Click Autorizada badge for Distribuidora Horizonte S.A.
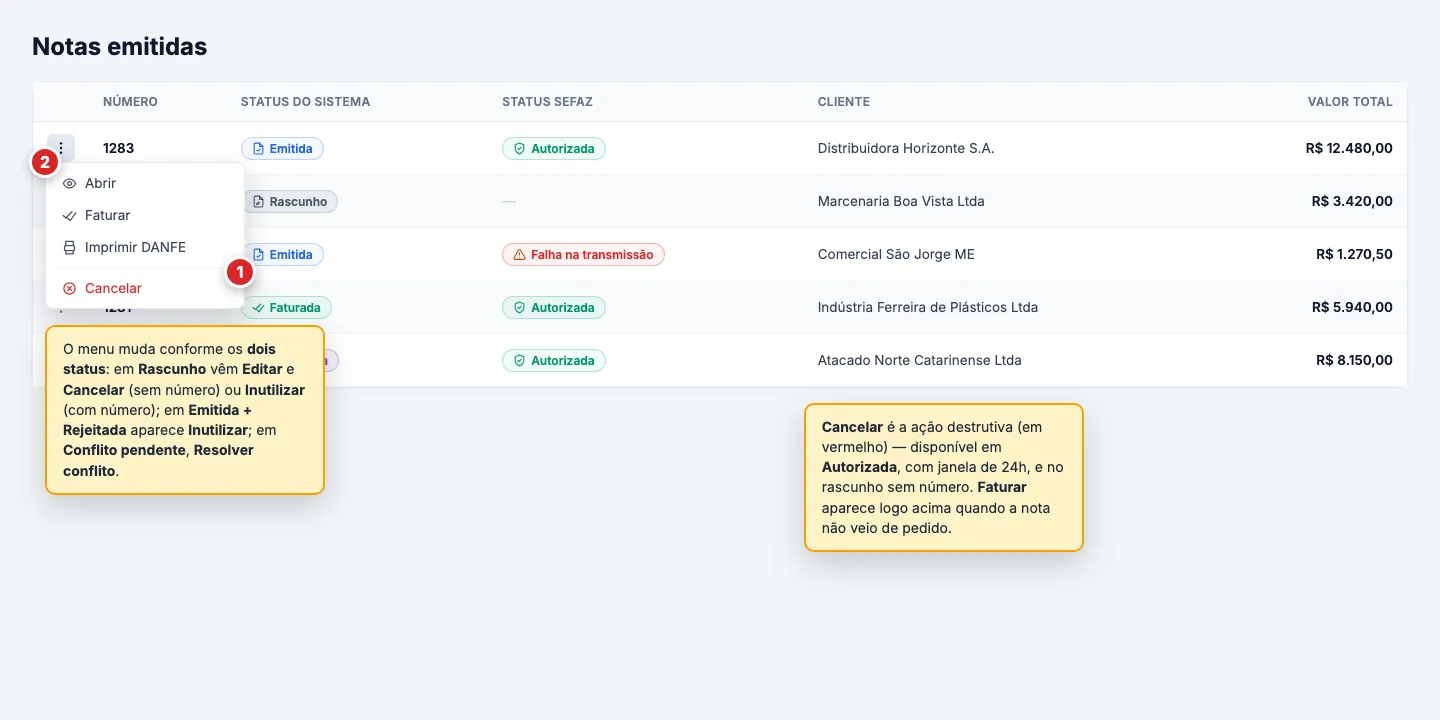Image resolution: width=1440 pixels, height=720 pixels. 554,149
